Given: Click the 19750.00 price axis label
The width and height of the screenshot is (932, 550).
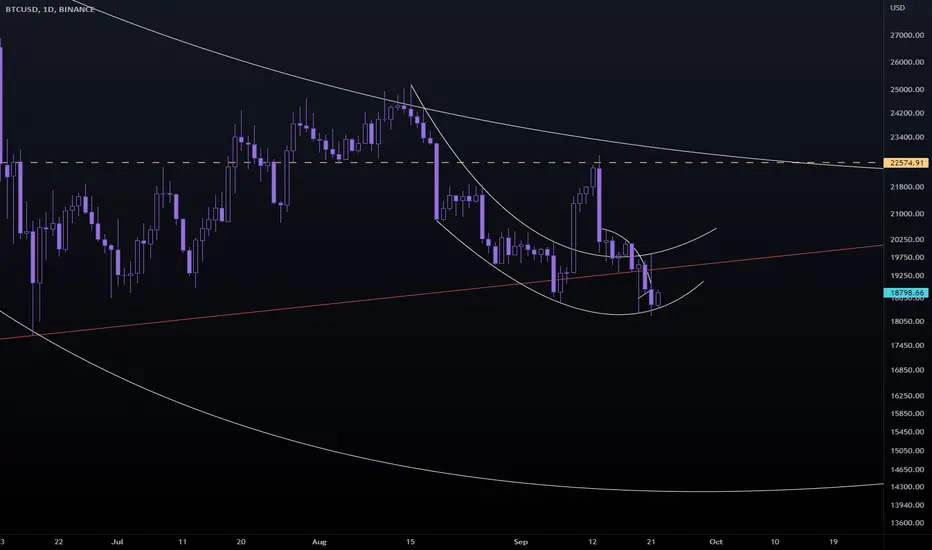Looking at the screenshot, I should pos(907,257).
